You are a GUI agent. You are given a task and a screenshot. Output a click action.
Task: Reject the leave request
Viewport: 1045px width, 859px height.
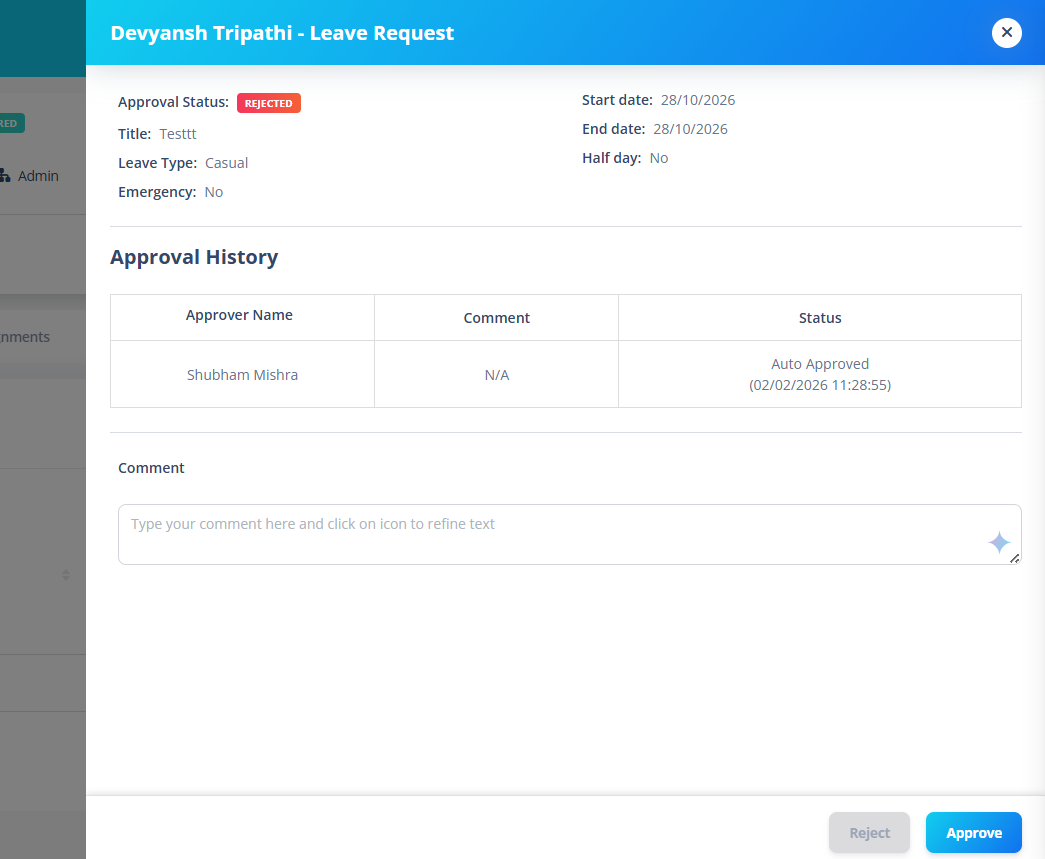tap(869, 832)
